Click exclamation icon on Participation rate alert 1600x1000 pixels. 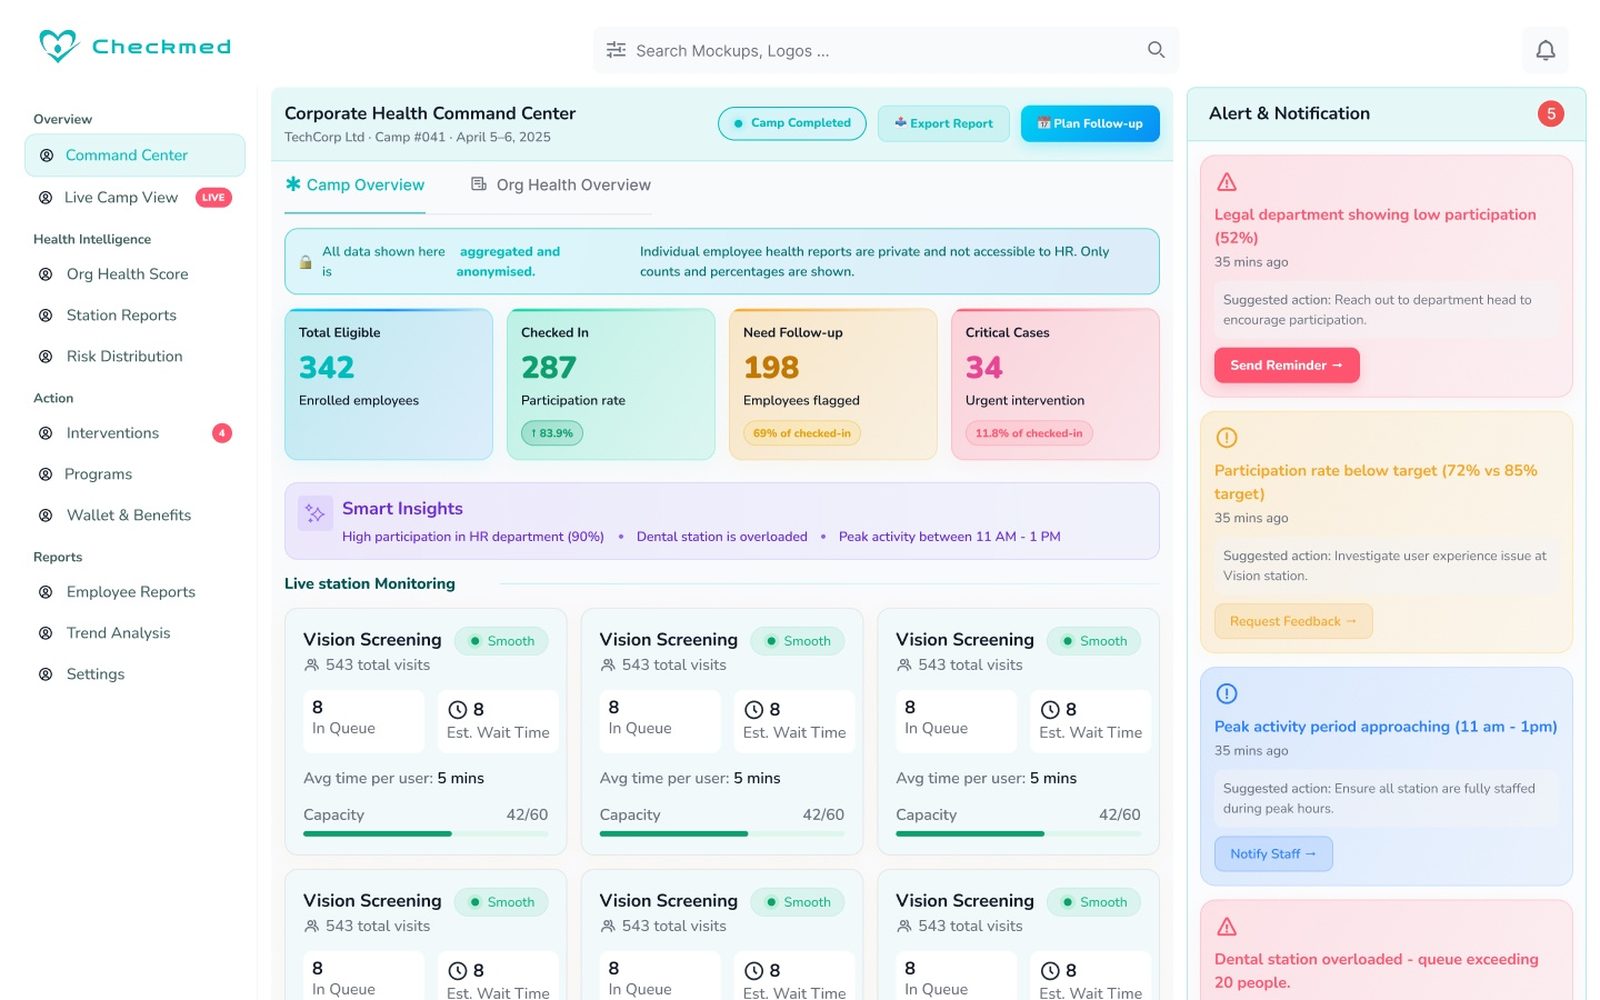click(x=1226, y=438)
